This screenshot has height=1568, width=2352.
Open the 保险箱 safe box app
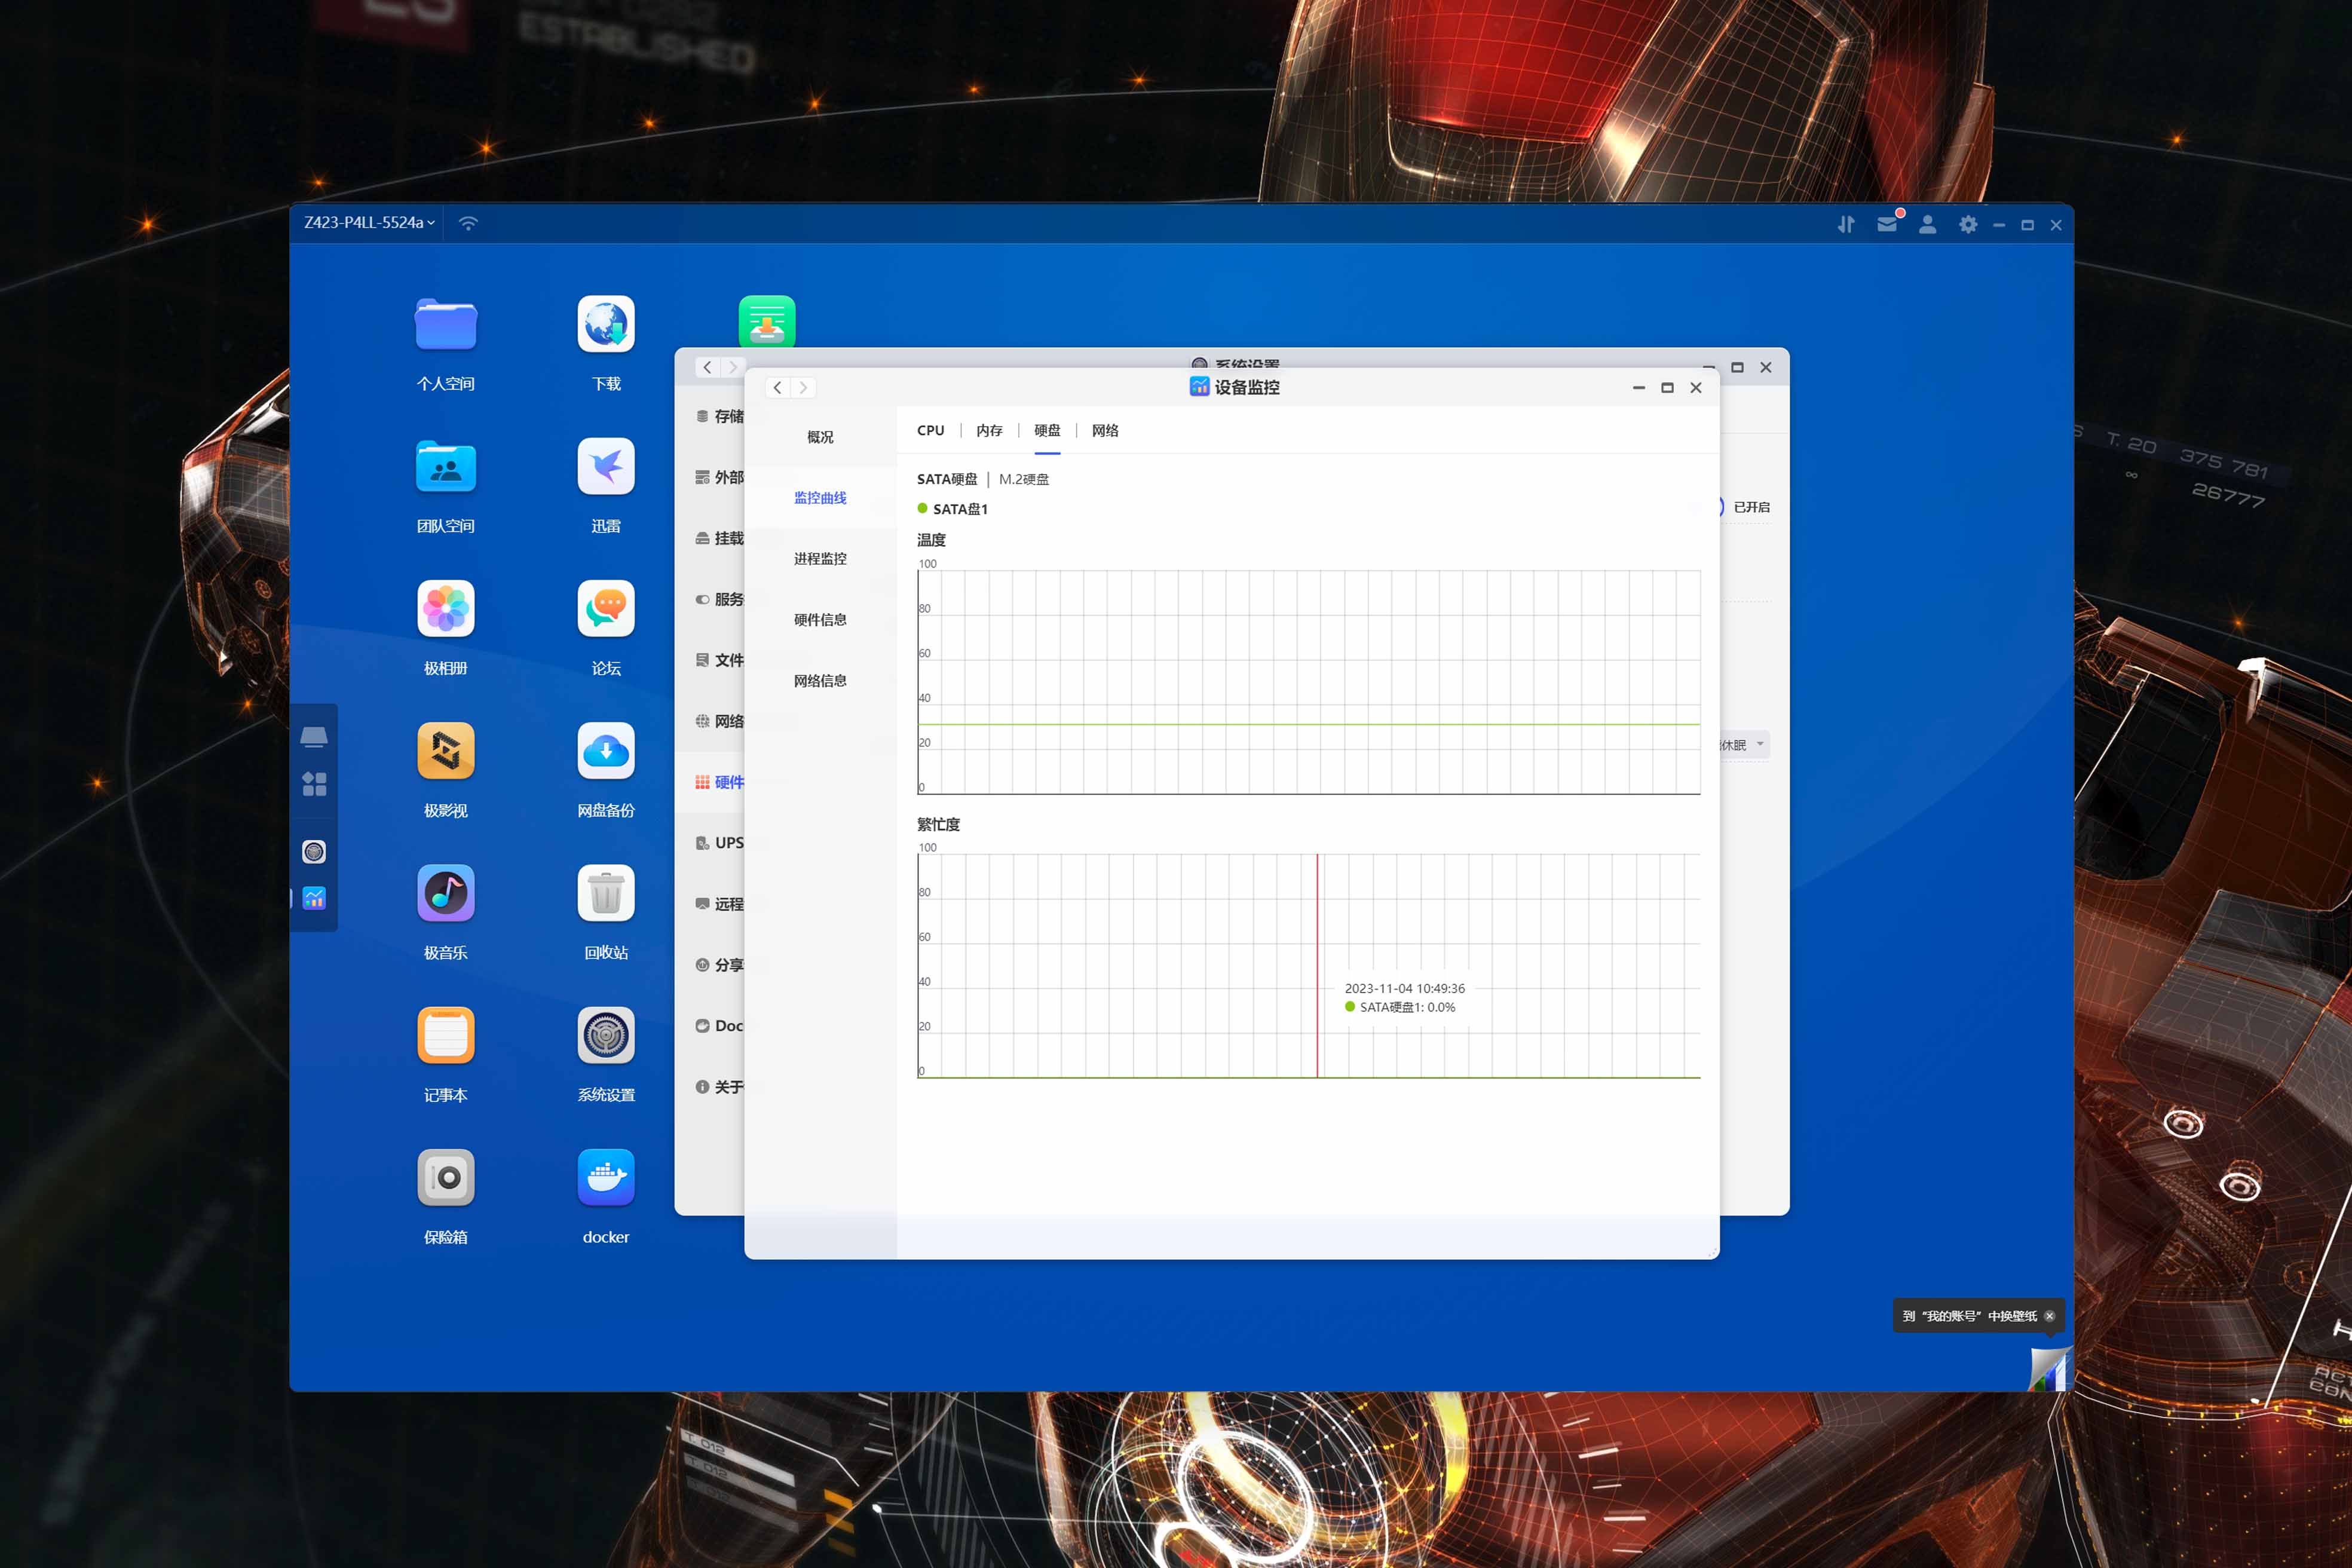click(446, 1177)
